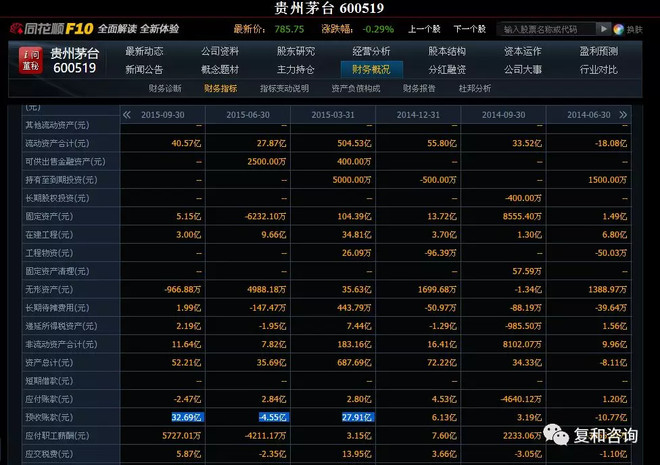660x465 pixels.
Task: Switch to the 财务指标 tab
Action: coord(221,88)
